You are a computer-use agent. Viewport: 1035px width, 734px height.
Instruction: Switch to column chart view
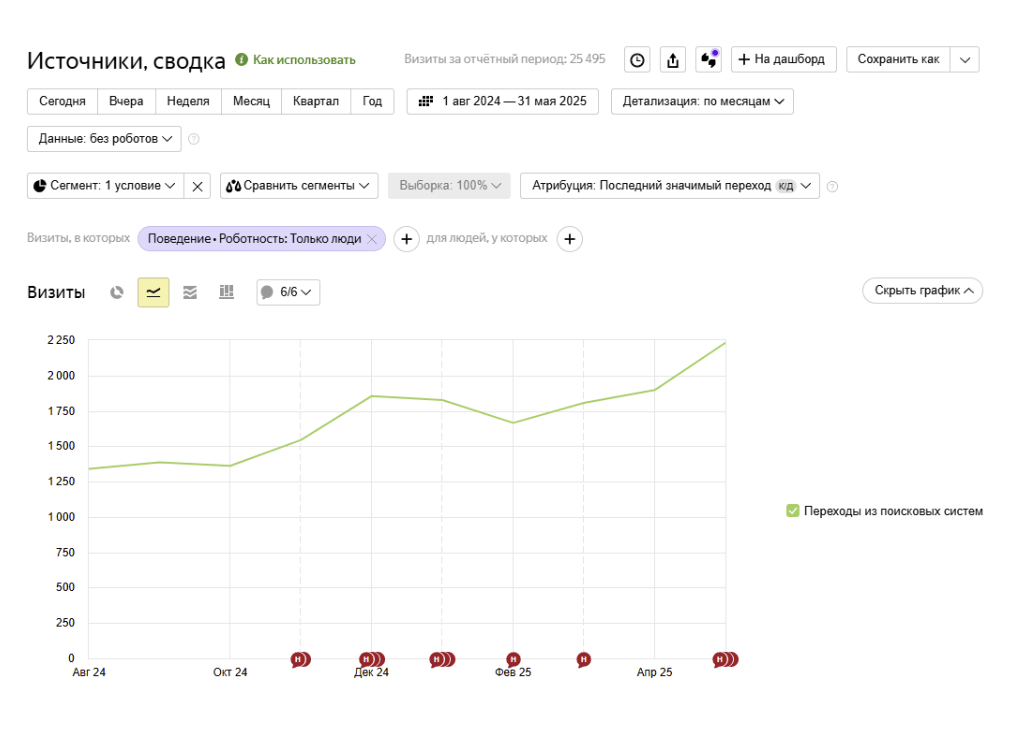(x=226, y=292)
